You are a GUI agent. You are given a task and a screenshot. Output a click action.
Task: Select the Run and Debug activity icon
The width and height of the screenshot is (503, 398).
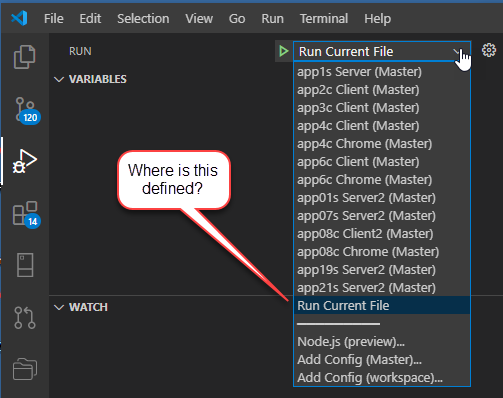tap(25, 161)
